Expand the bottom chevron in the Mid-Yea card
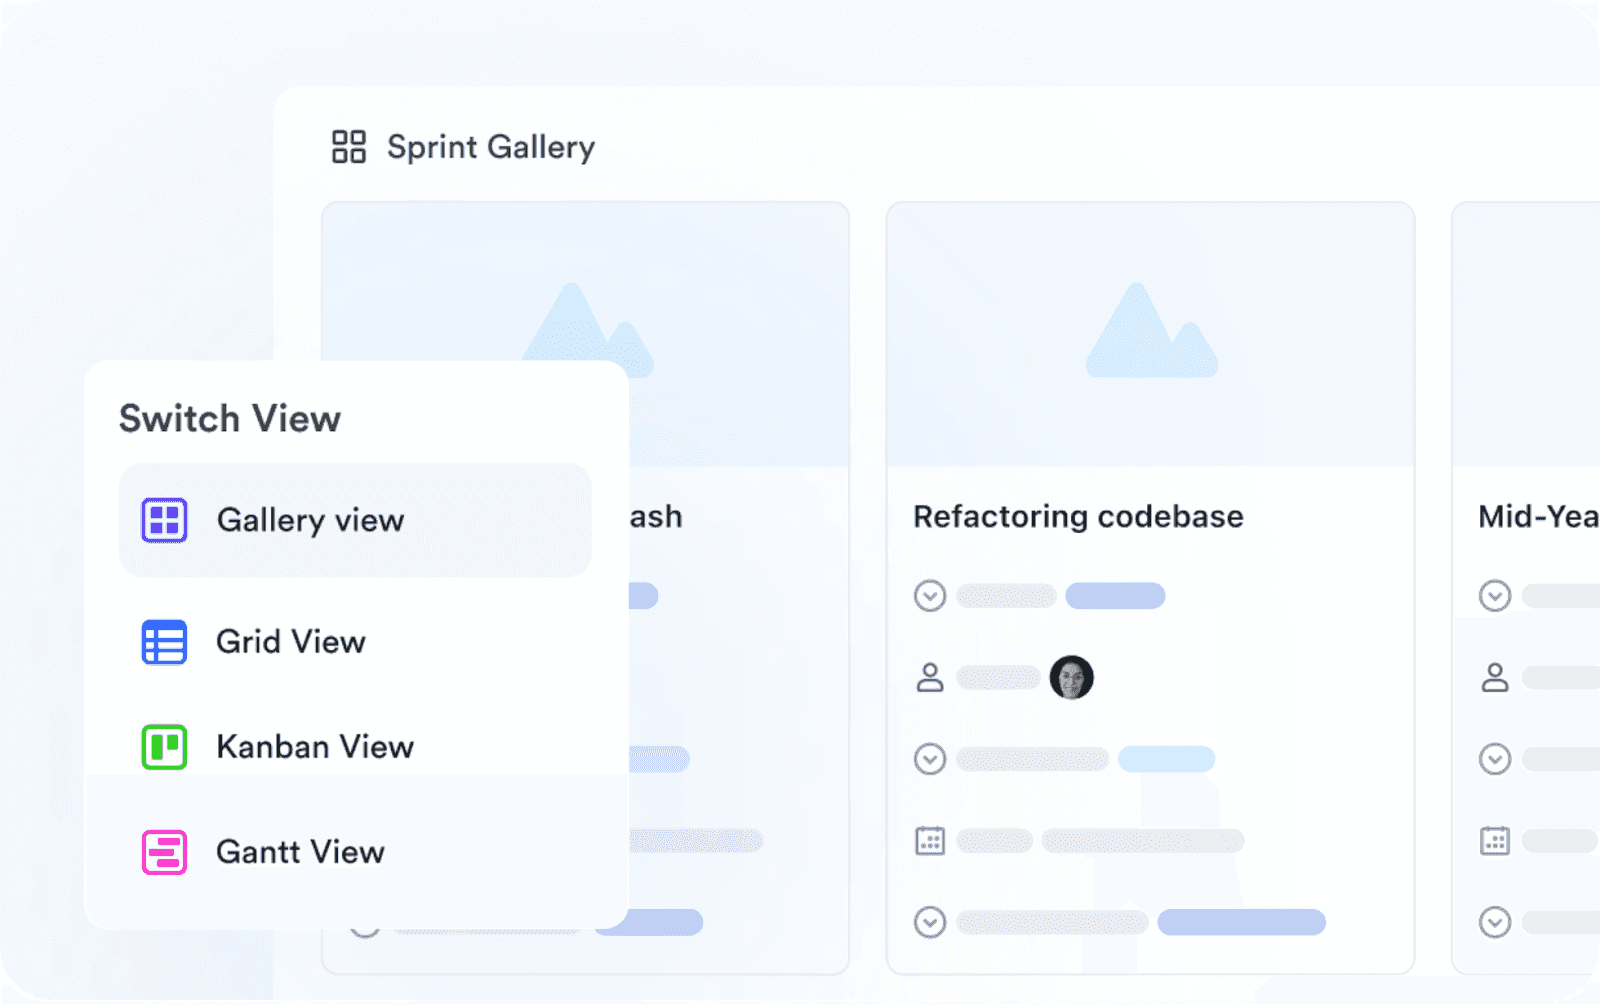 tap(1495, 922)
